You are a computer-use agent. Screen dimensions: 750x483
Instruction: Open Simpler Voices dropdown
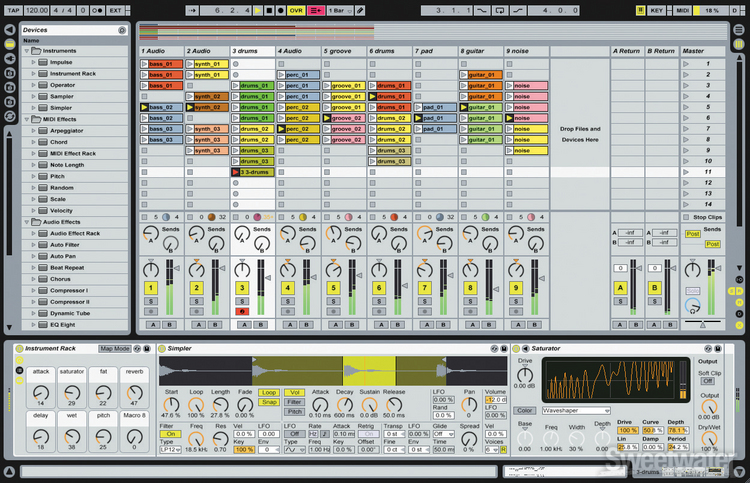coord(492,450)
